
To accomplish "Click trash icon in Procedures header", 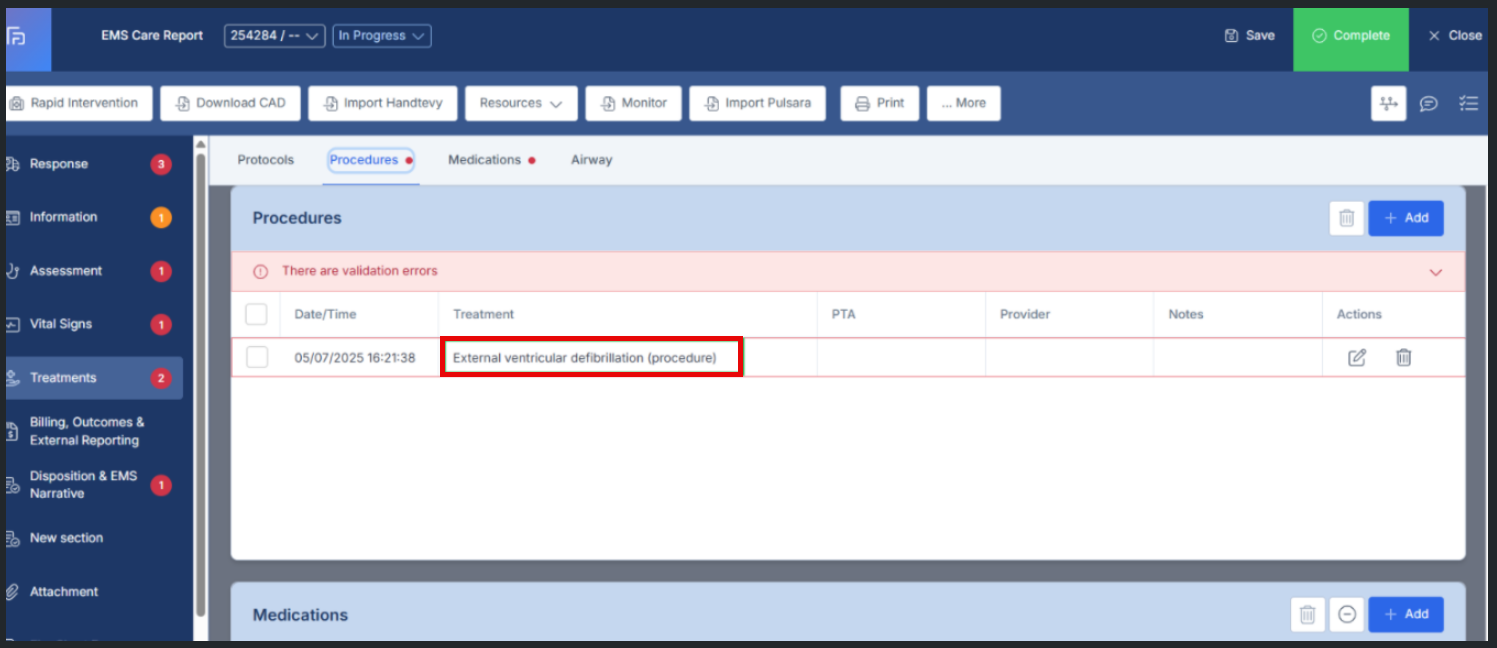I will point(1346,218).
